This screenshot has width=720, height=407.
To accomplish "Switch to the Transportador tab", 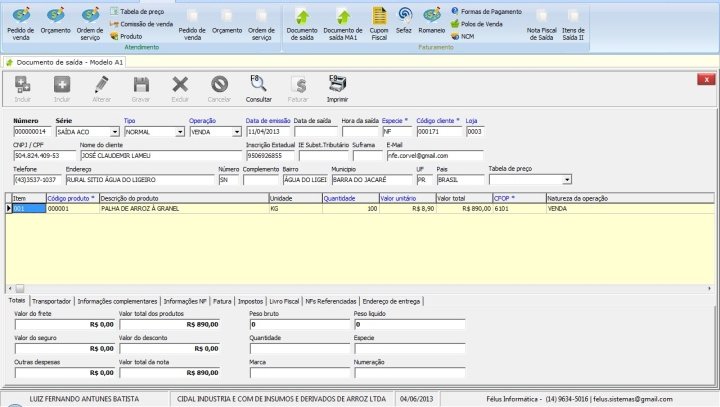I will (51, 301).
